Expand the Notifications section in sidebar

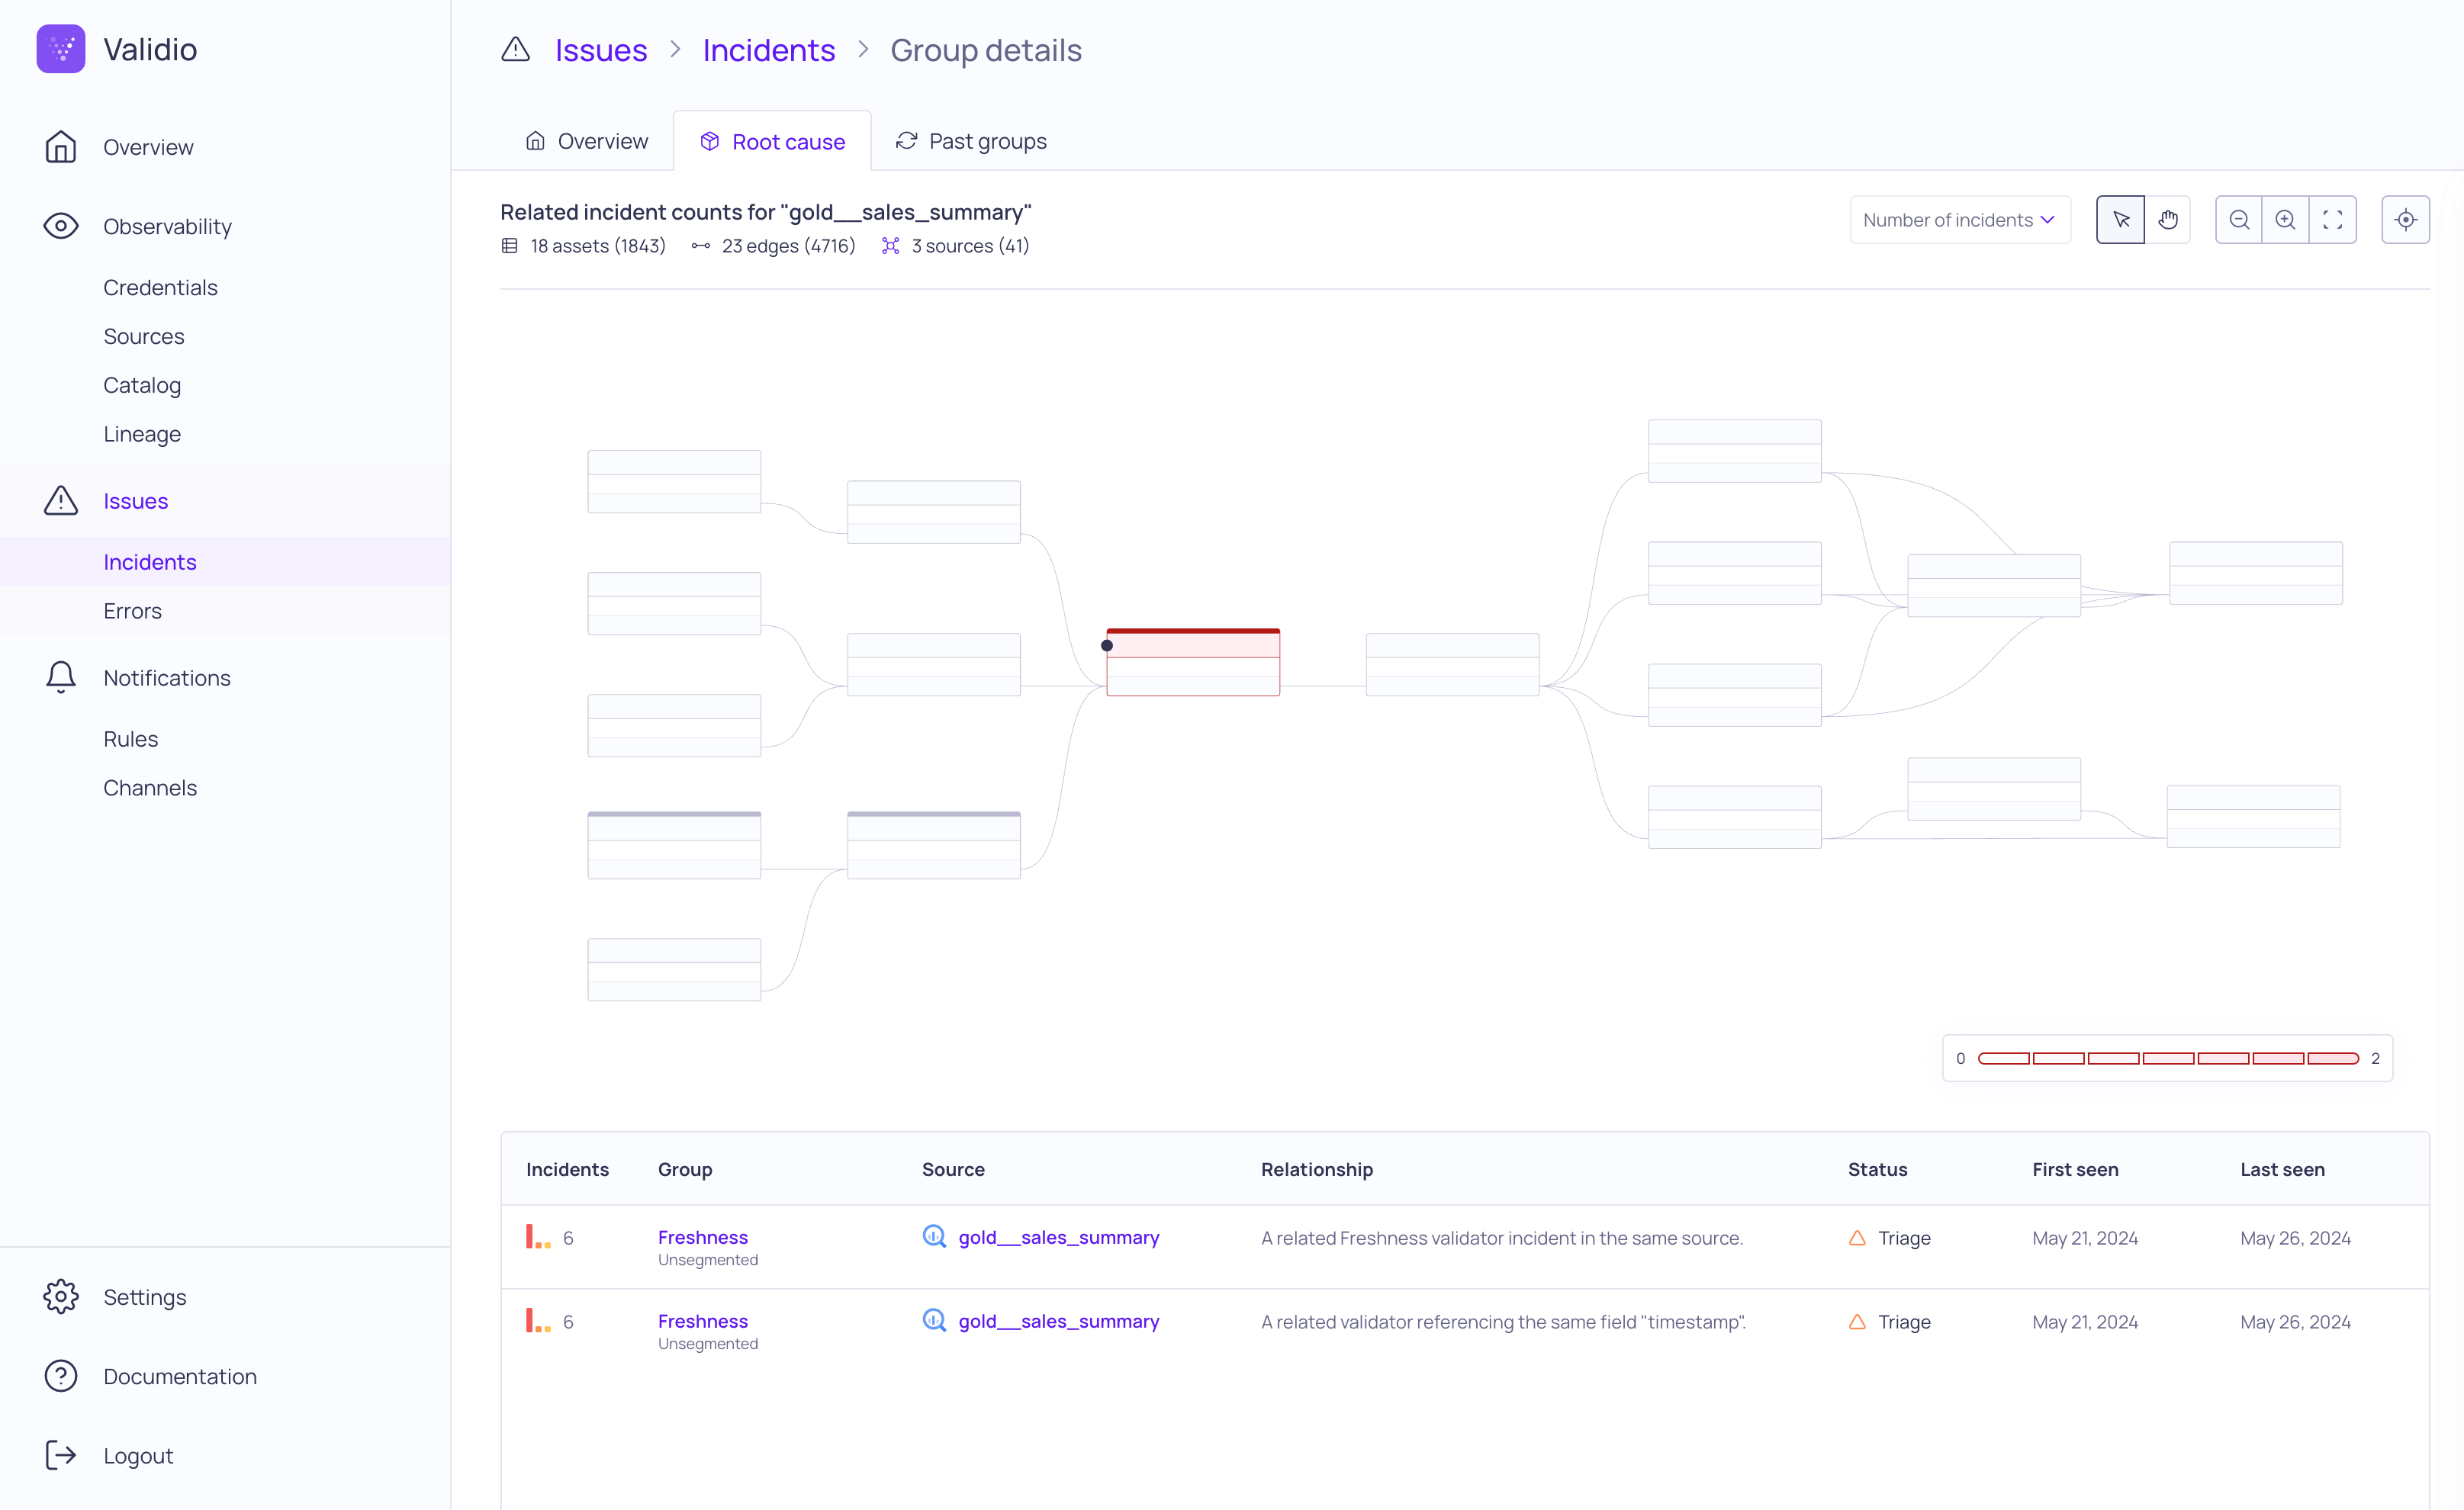point(166,677)
